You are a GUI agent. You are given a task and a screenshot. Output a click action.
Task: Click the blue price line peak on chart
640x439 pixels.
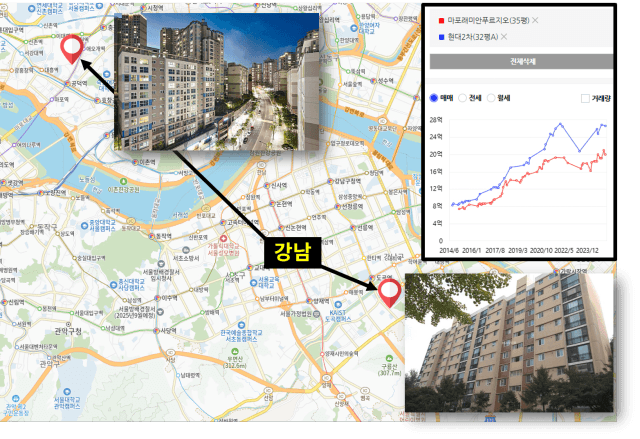coord(560,123)
